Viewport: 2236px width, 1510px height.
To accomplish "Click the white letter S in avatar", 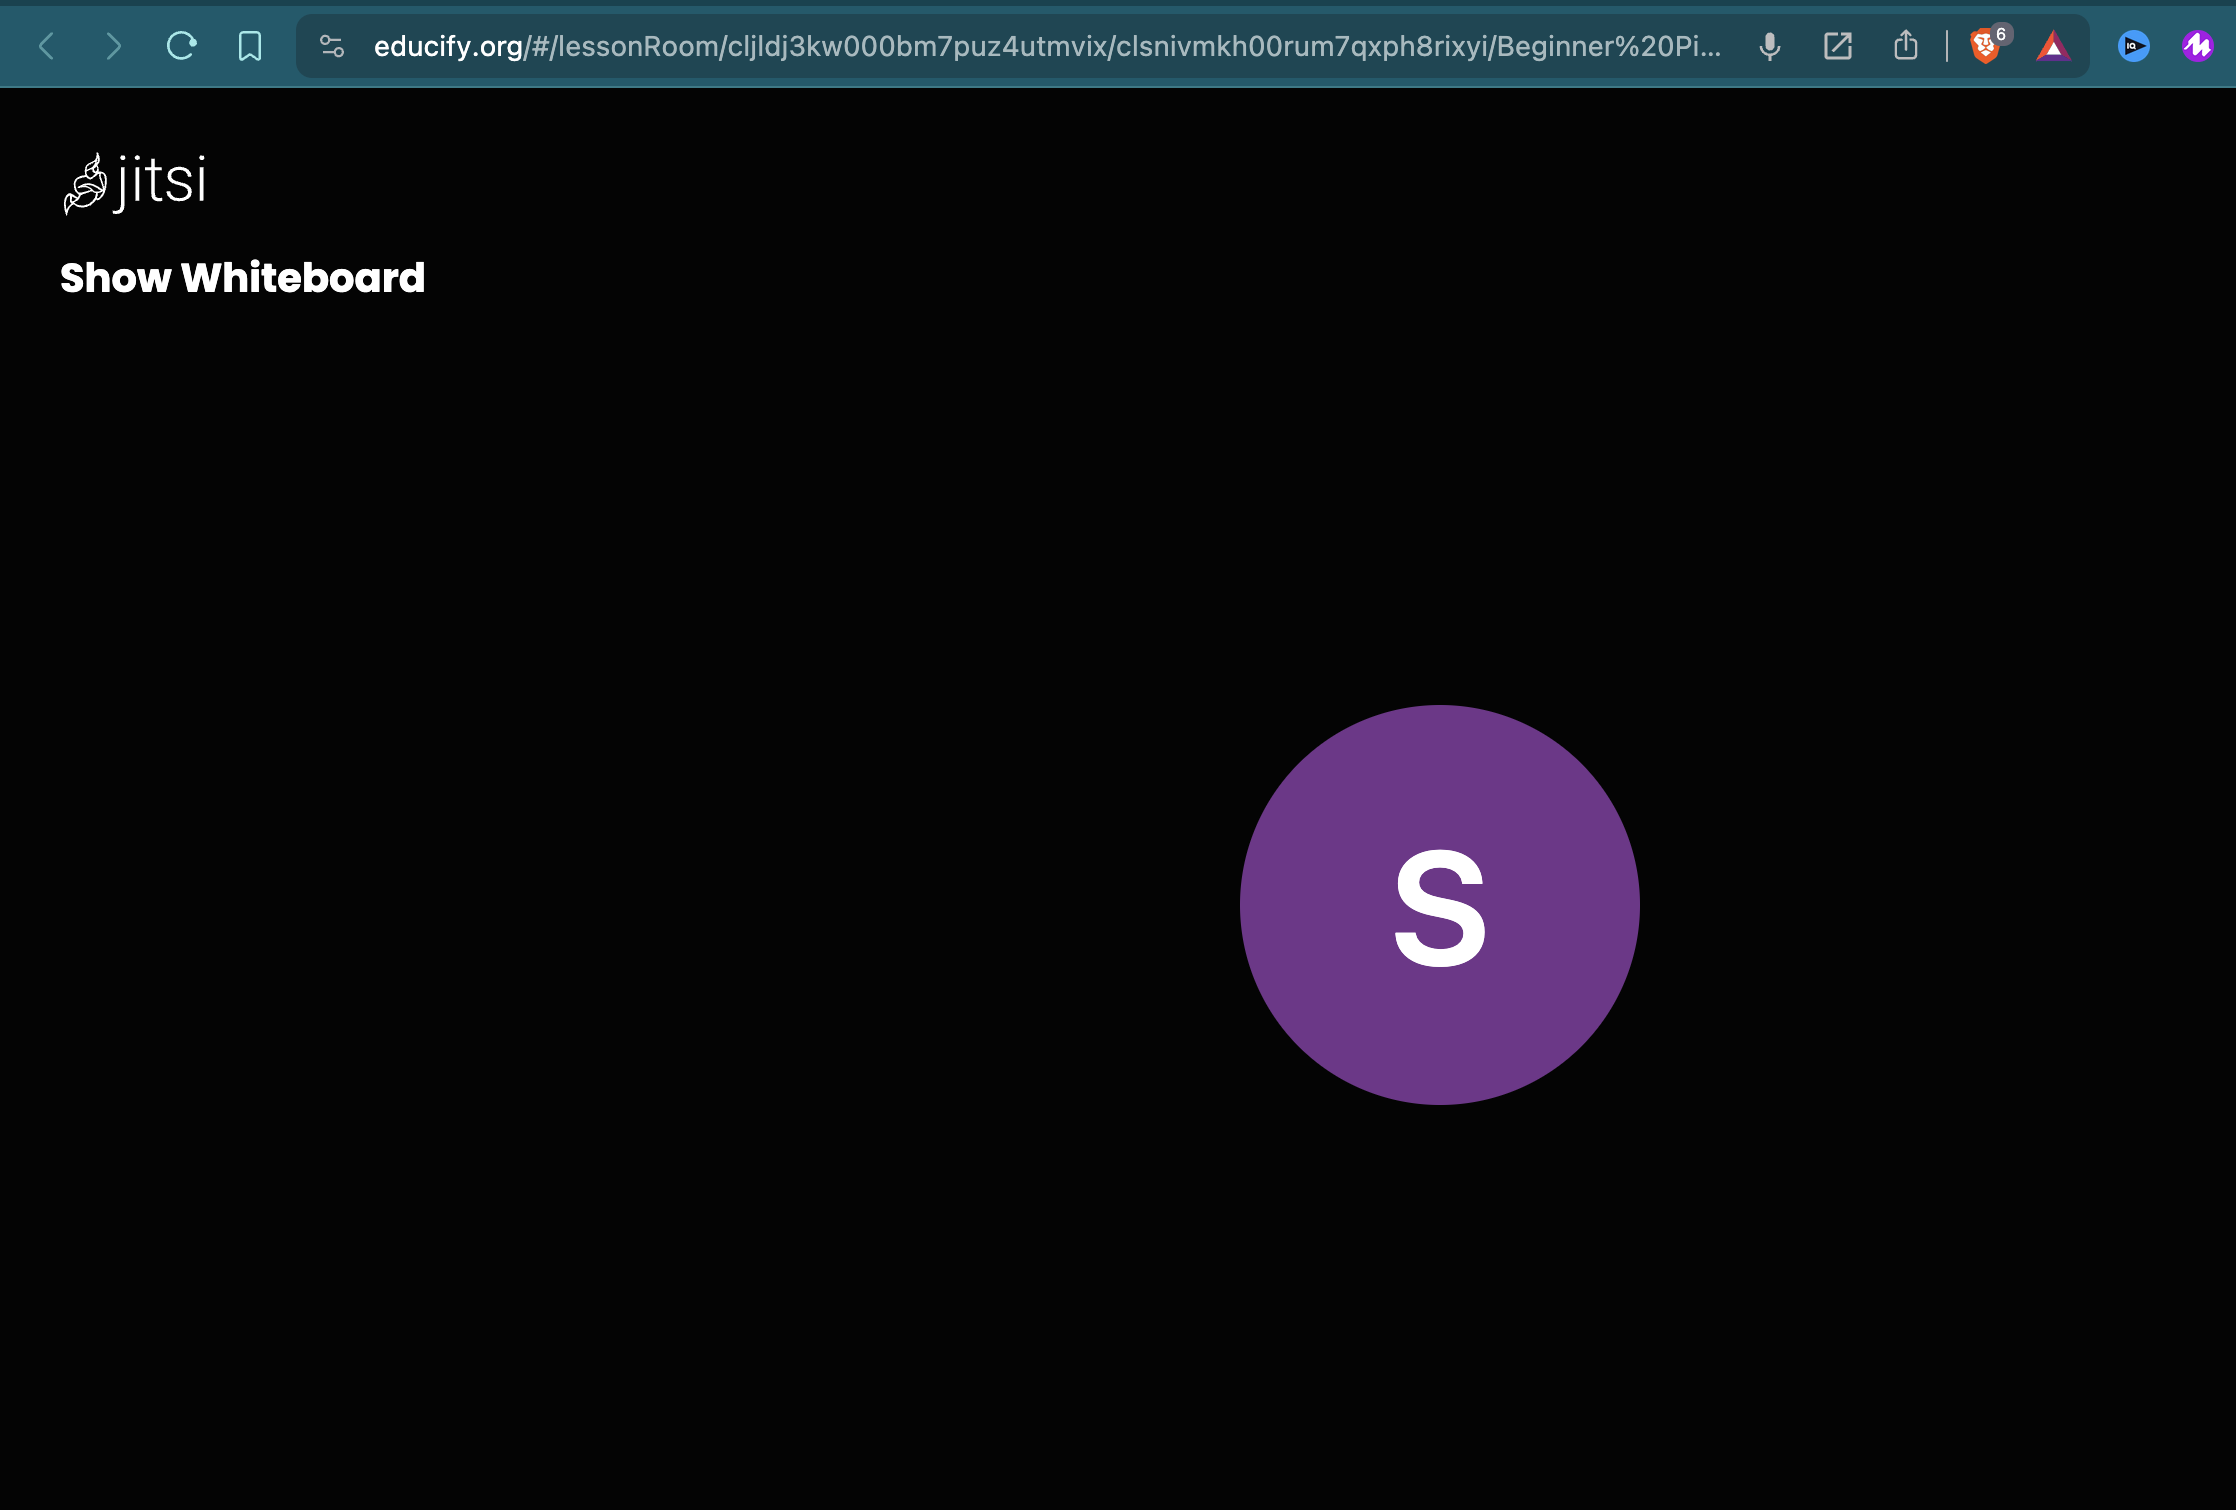I will (x=1440, y=907).
